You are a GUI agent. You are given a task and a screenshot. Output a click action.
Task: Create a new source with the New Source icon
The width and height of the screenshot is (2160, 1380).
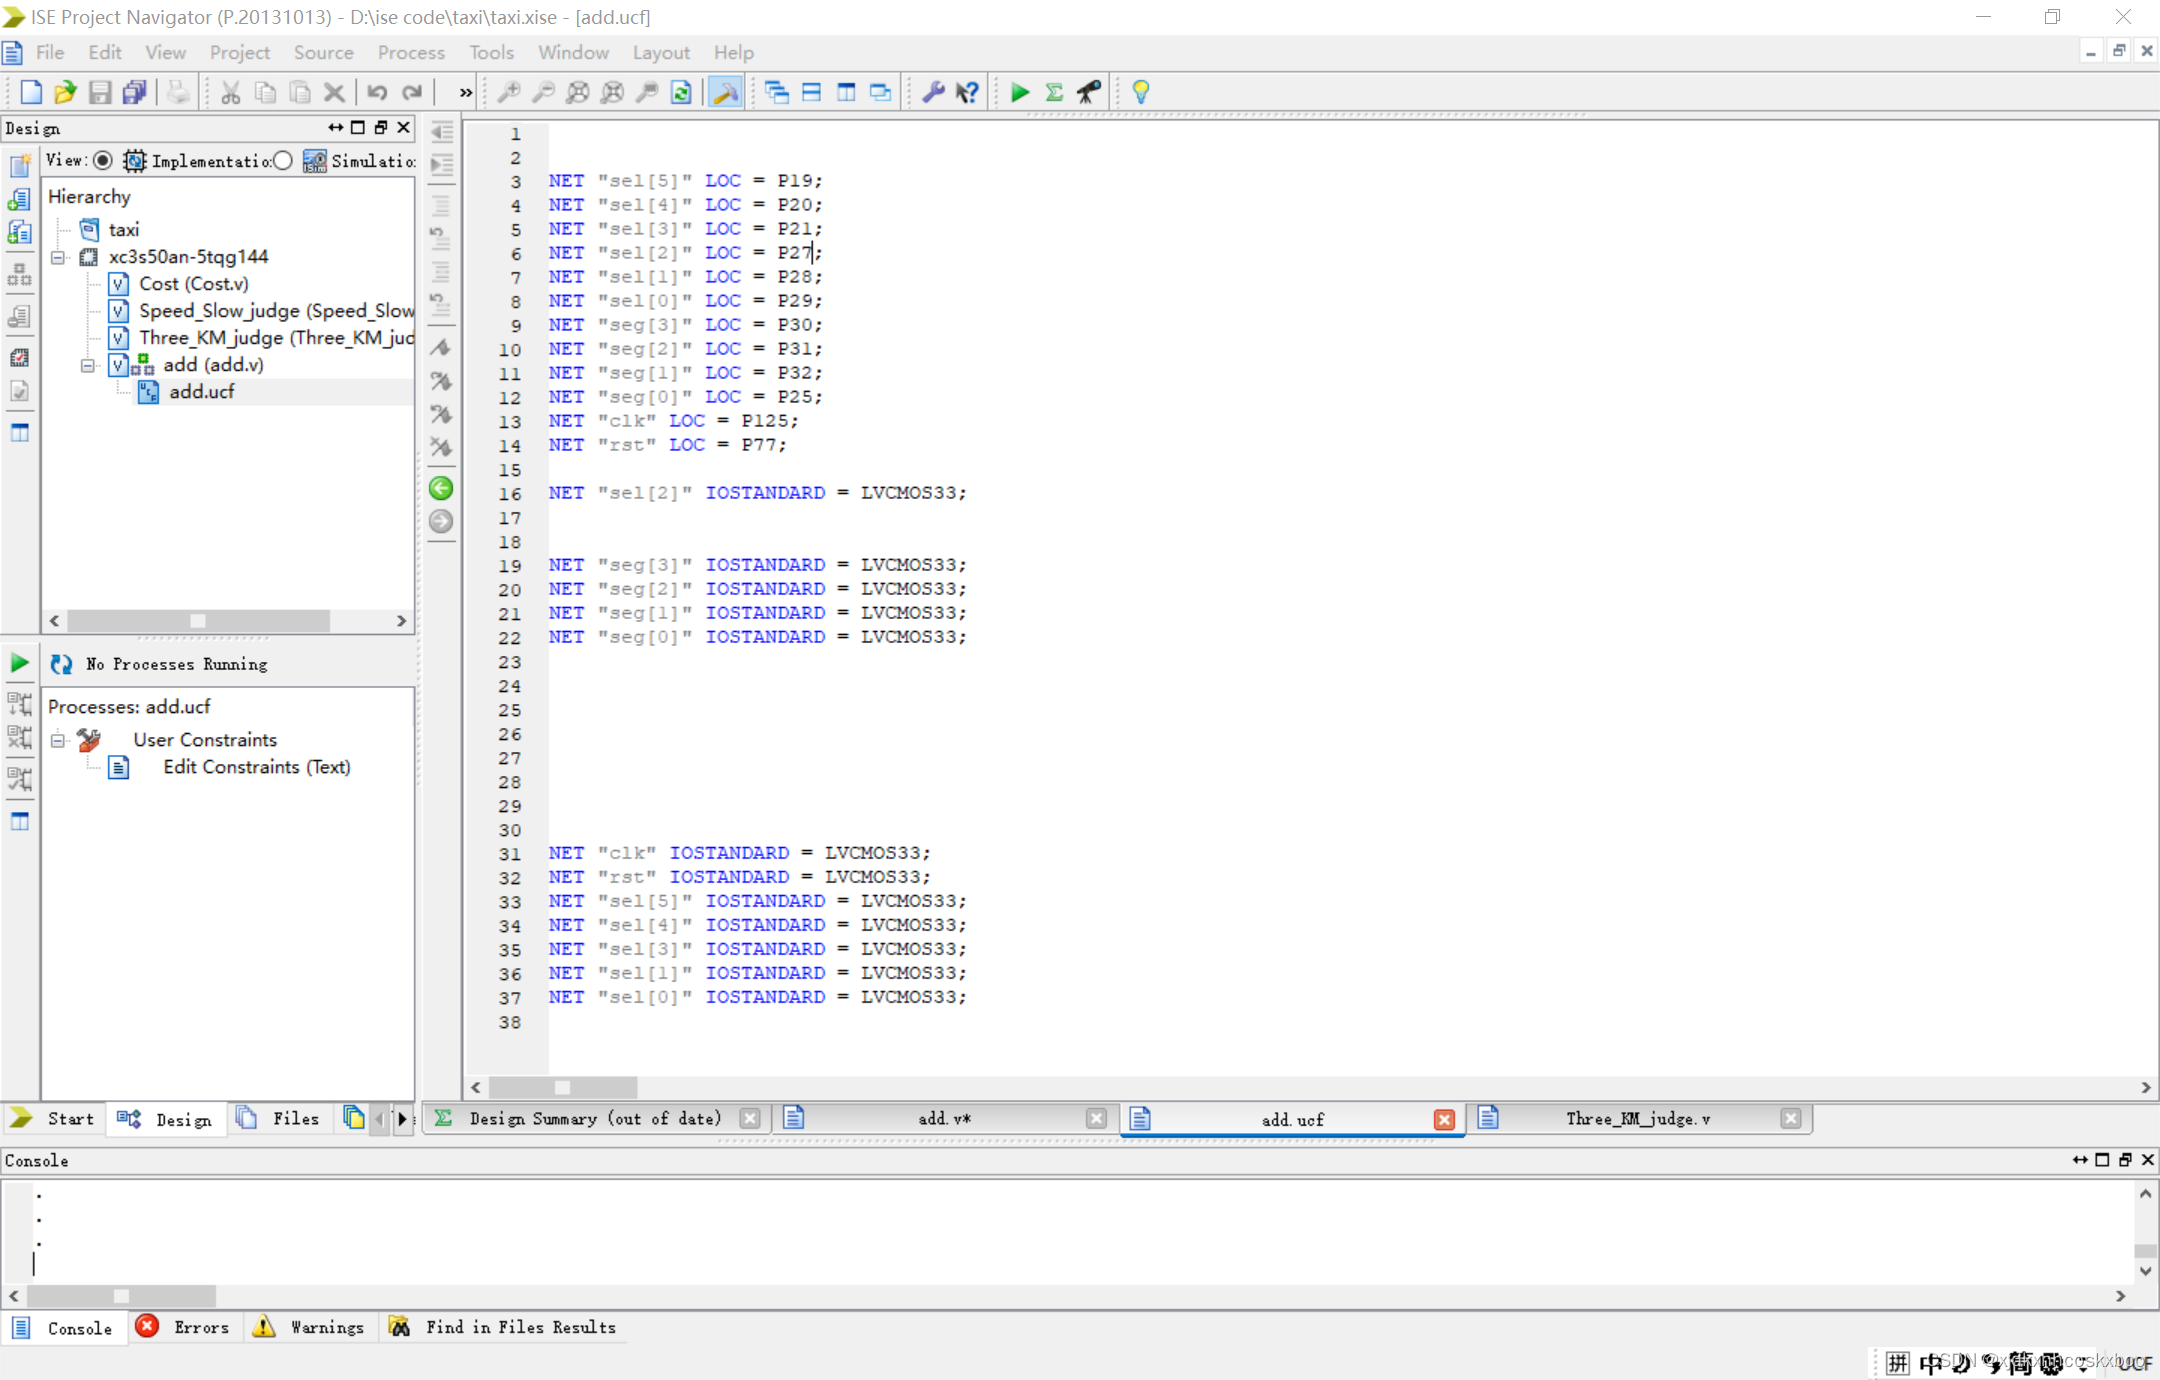[x=19, y=165]
